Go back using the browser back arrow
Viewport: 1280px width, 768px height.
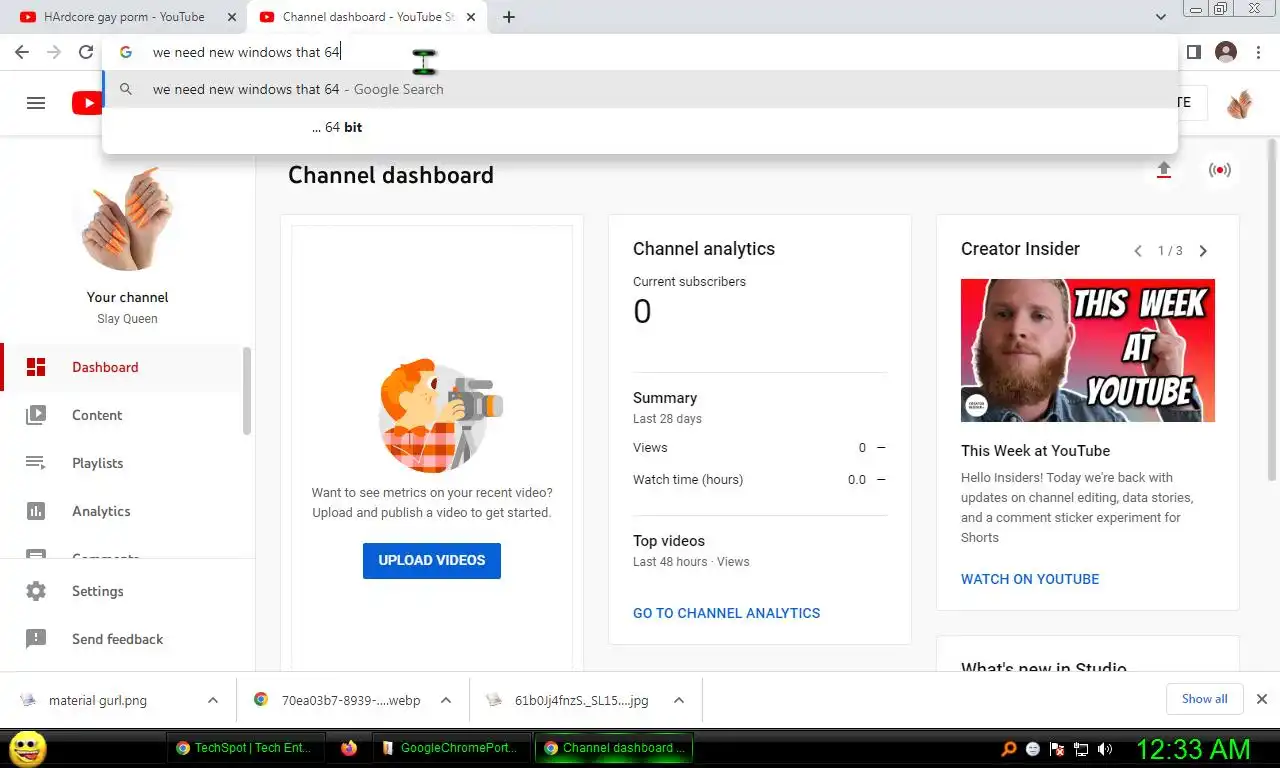click(x=22, y=52)
